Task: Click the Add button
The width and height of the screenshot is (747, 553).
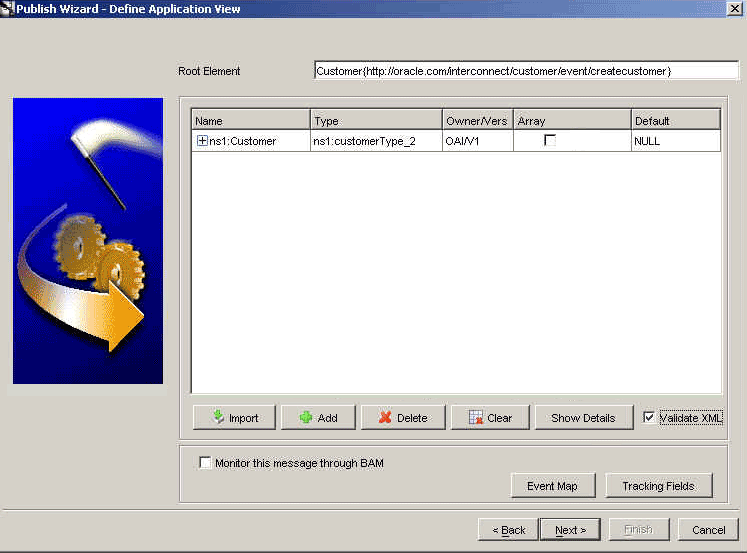Action: click(x=318, y=418)
